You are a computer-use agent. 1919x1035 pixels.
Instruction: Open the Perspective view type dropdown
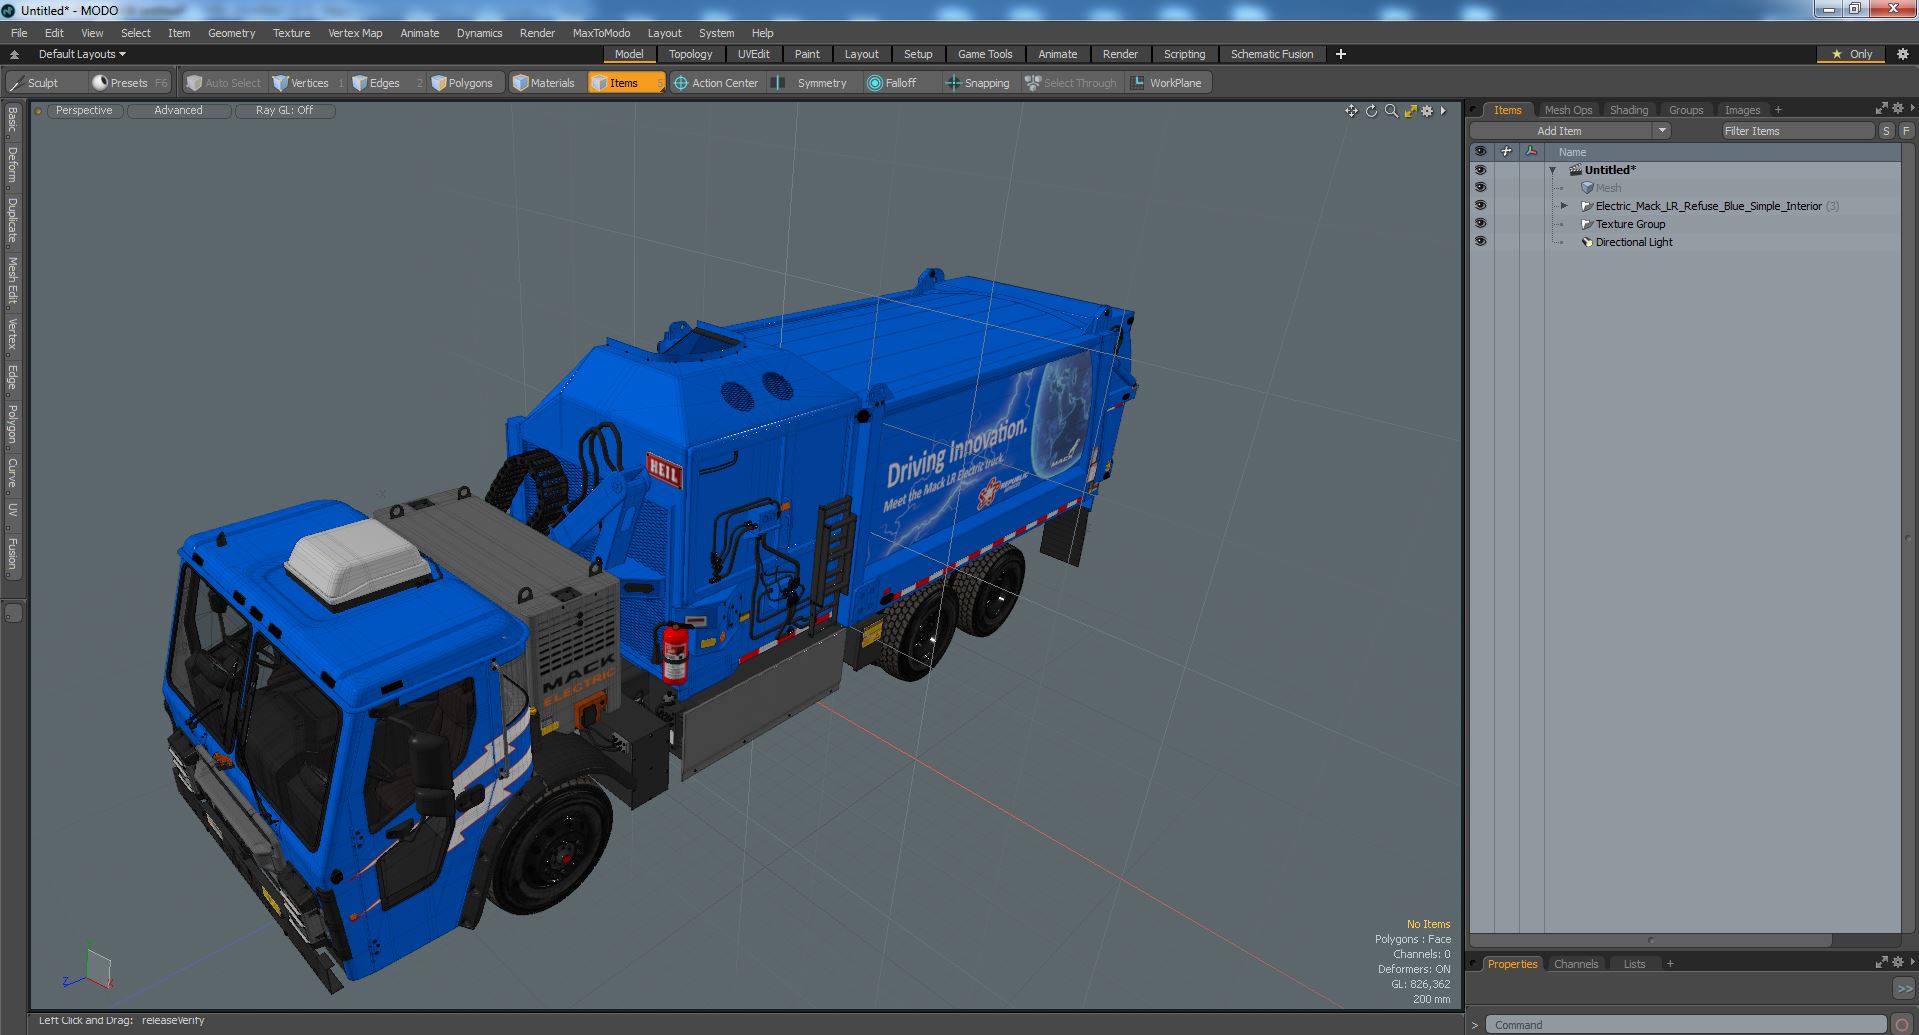click(84, 111)
